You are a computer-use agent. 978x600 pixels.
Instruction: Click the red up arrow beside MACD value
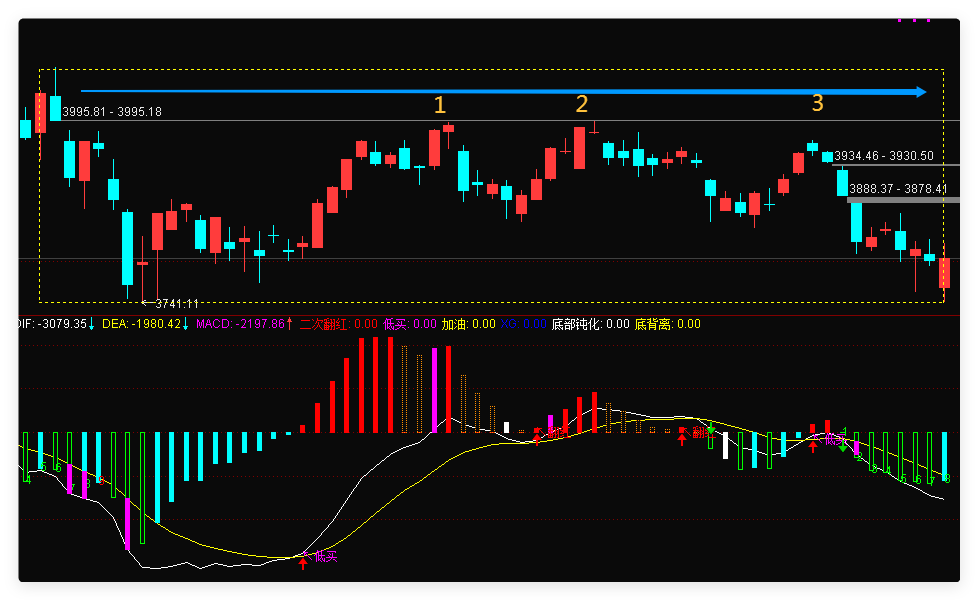click(x=289, y=324)
